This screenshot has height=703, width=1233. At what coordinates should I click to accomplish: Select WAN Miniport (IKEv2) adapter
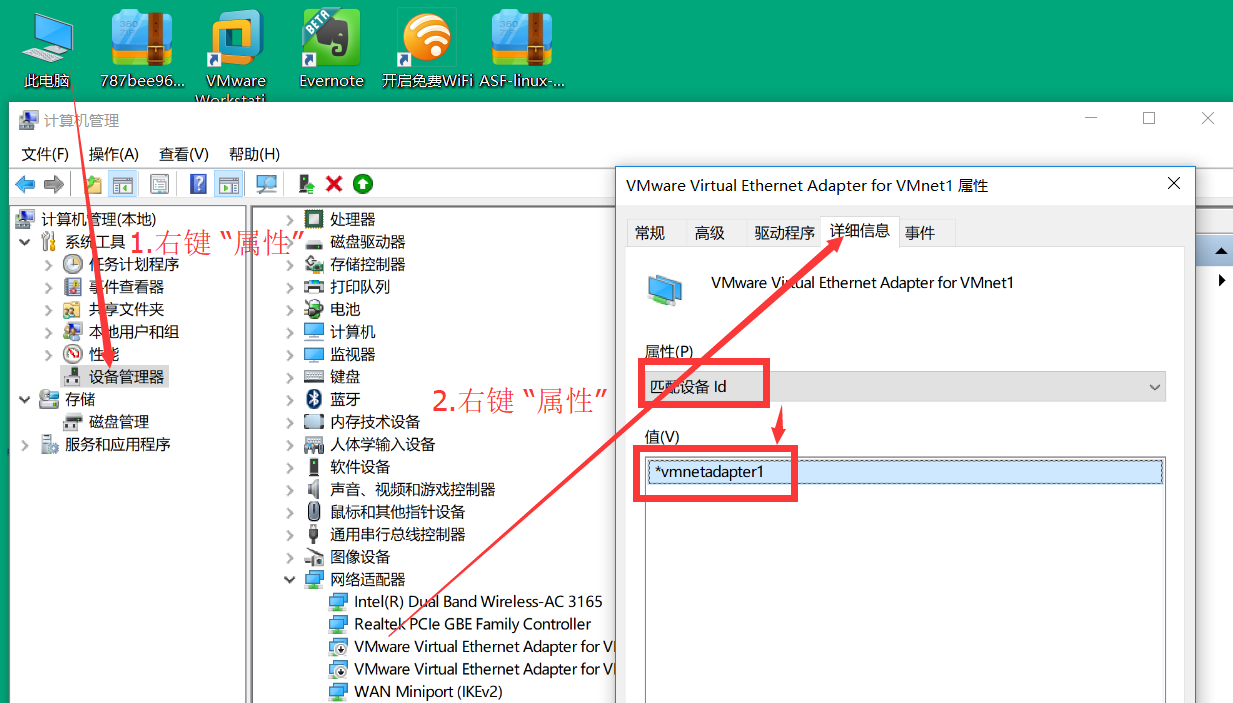point(428,691)
